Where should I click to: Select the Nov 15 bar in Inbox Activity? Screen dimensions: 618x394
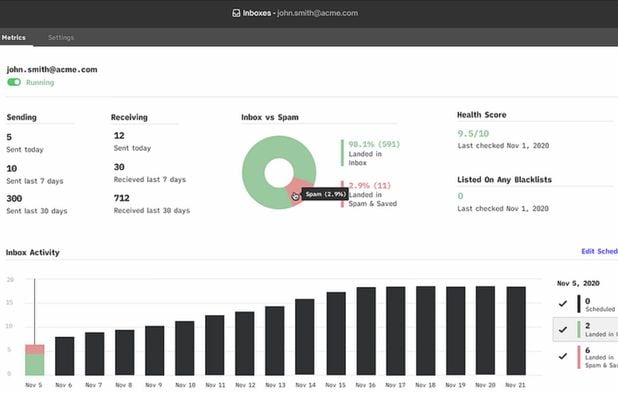pyautogui.click(x=336, y=333)
